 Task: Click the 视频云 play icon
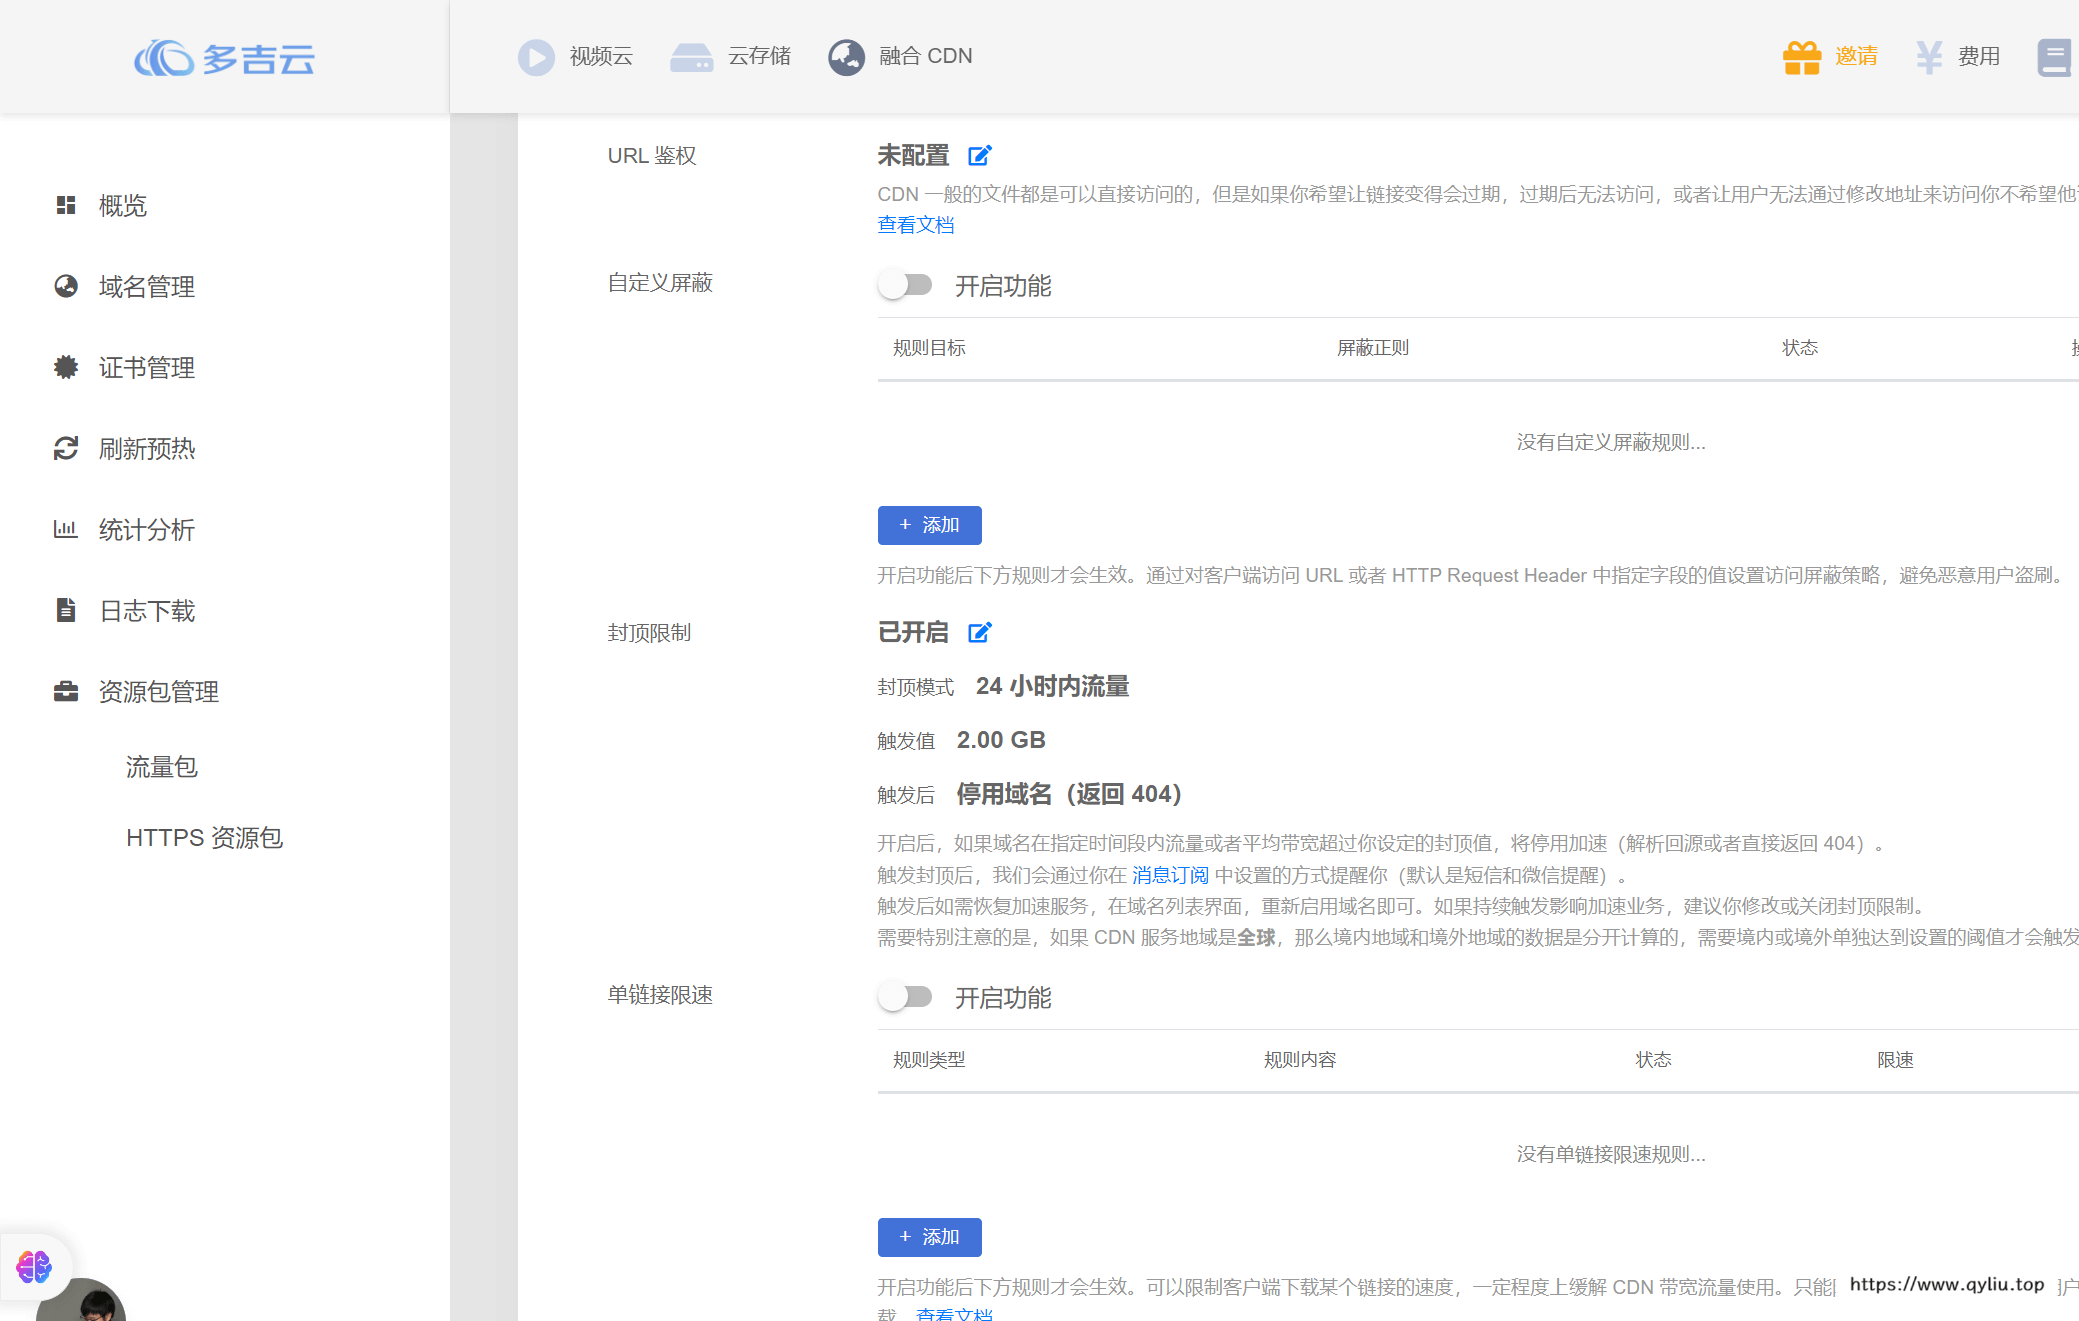coord(536,57)
